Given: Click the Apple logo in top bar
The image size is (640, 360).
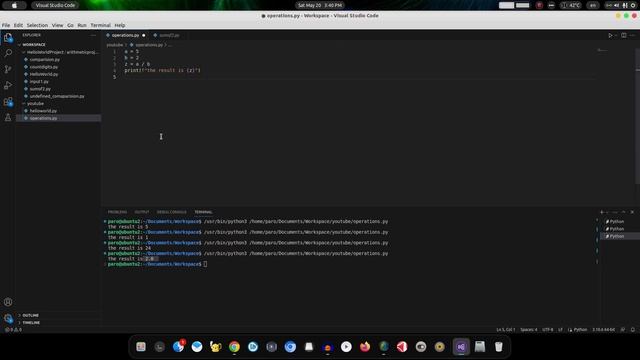Looking at the screenshot, I should point(14,5).
